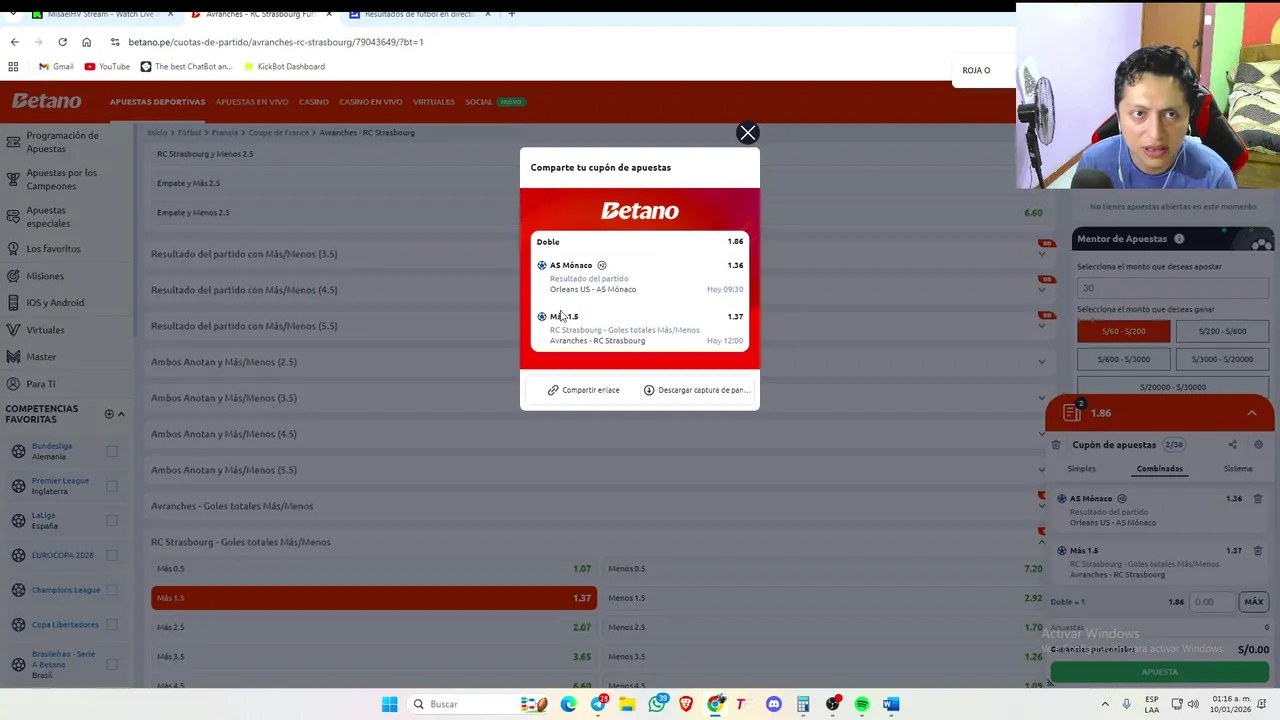1280x720 pixels.
Task: Select the Más 0.5 odds 1.07
Action: tap(374, 569)
